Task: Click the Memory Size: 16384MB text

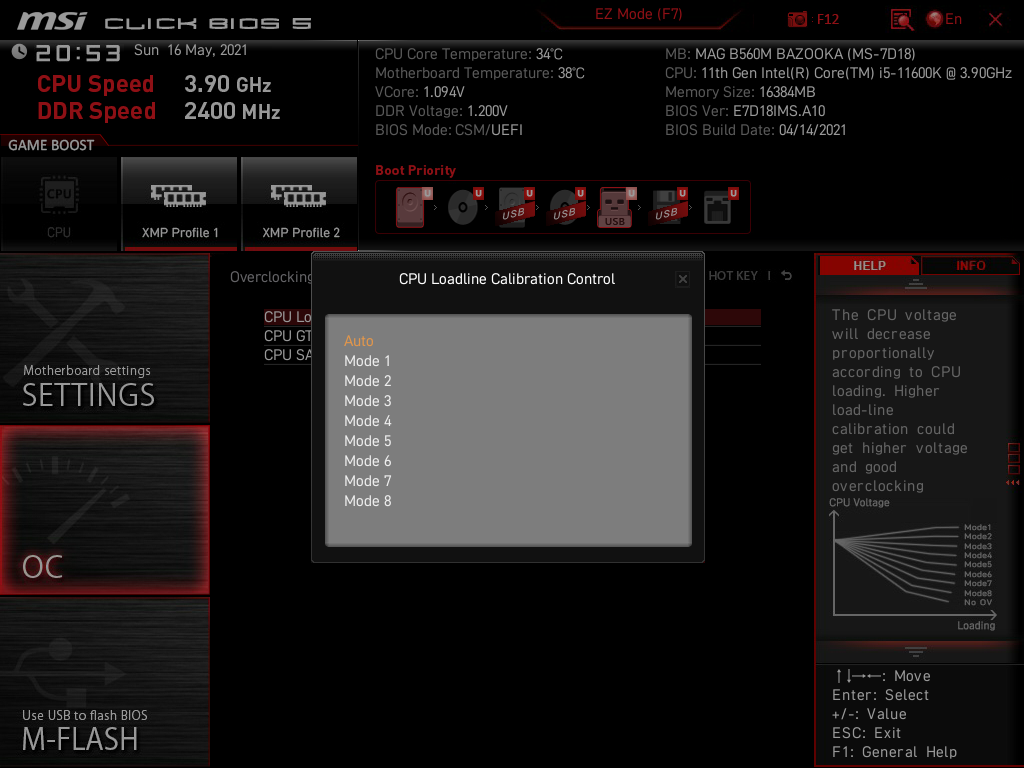Action: tap(740, 92)
